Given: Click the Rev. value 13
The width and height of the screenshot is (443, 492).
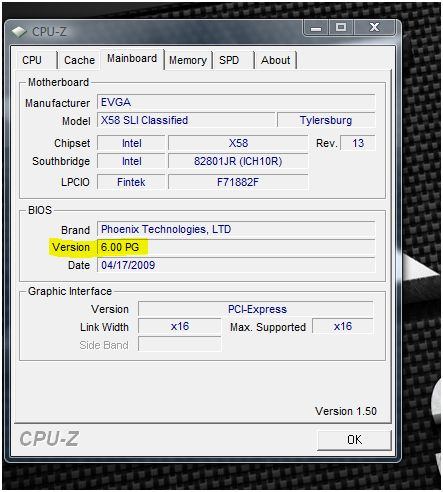Looking at the screenshot, I should tap(358, 143).
